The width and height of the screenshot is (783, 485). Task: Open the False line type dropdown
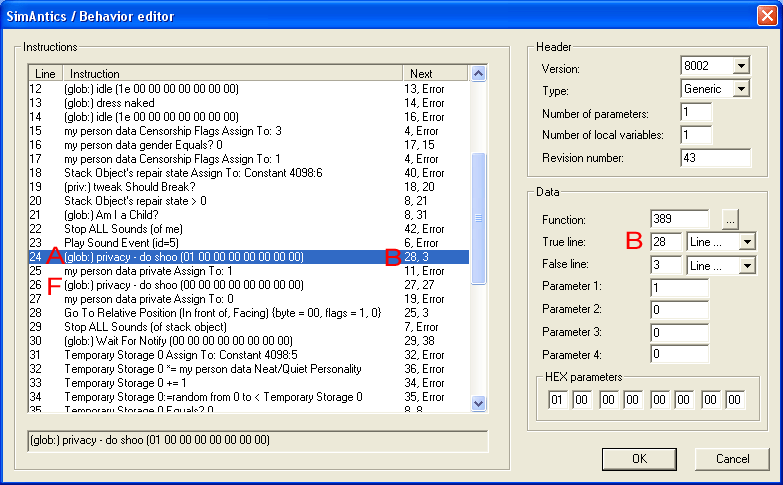pos(747,265)
